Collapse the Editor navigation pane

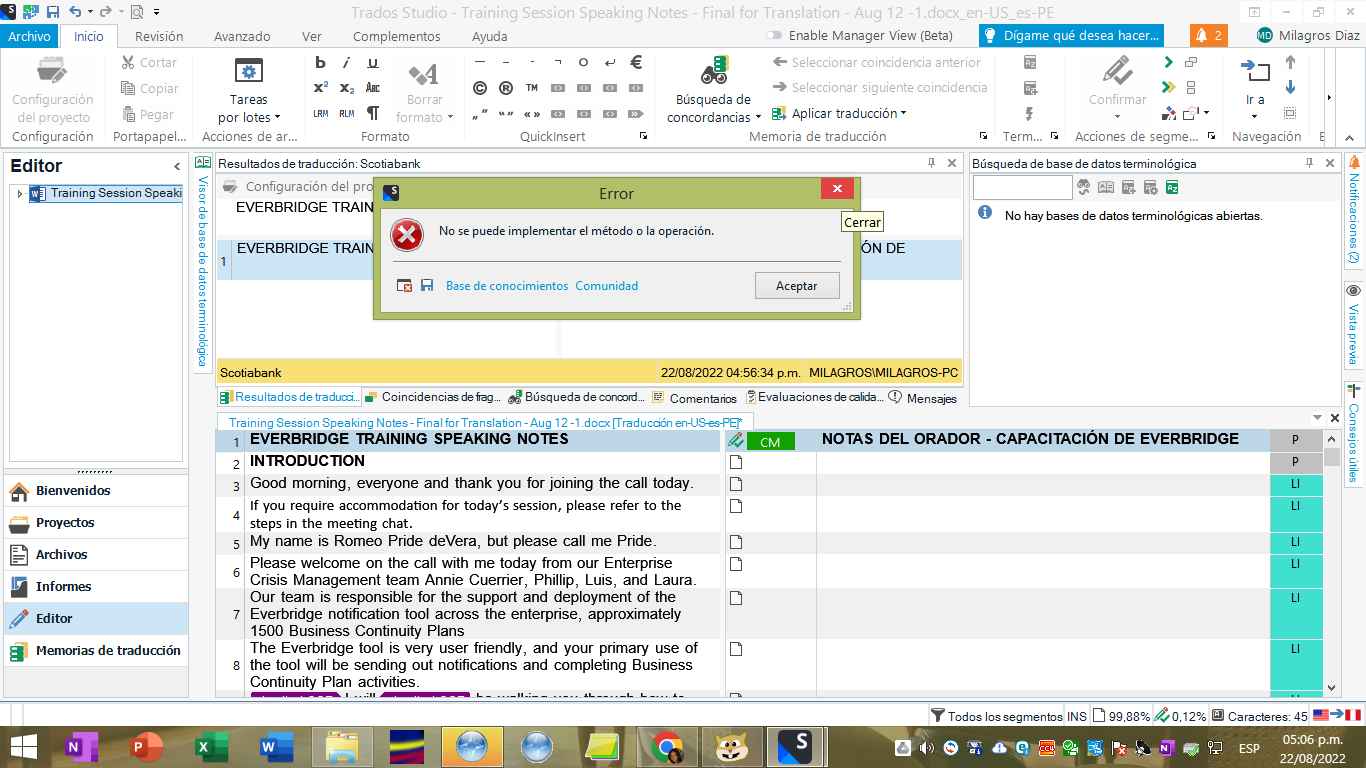click(x=177, y=166)
